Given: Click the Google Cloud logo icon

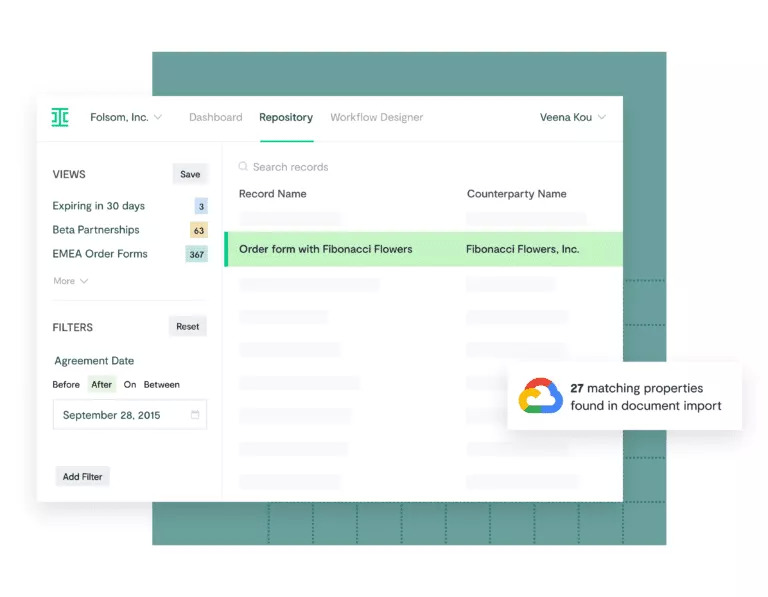Looking at the screenshot, I should [x=541, y=396].
